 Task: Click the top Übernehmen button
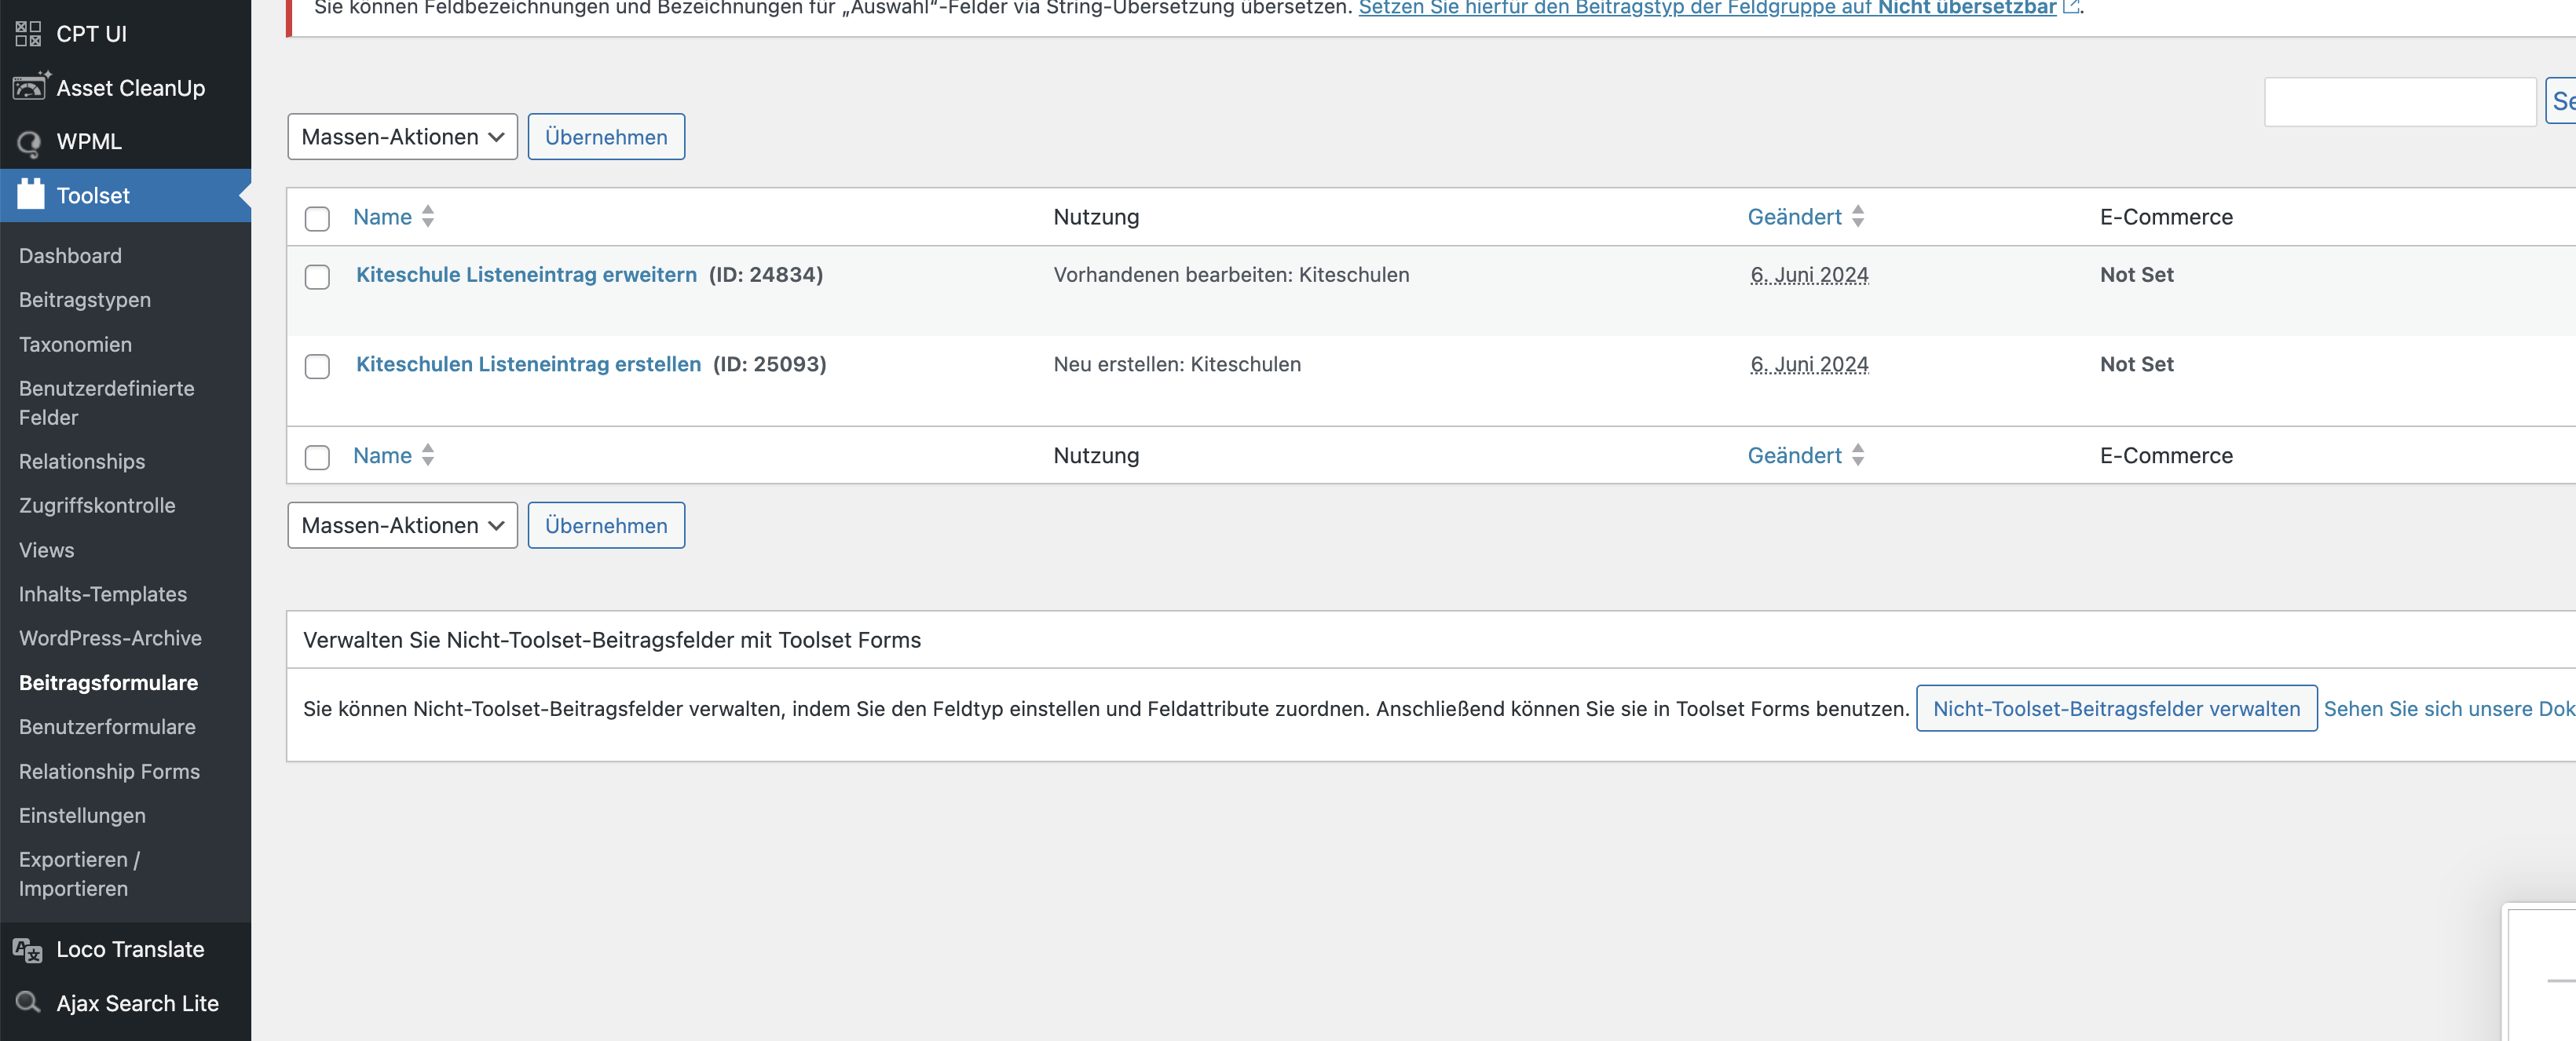coord(606,137)
